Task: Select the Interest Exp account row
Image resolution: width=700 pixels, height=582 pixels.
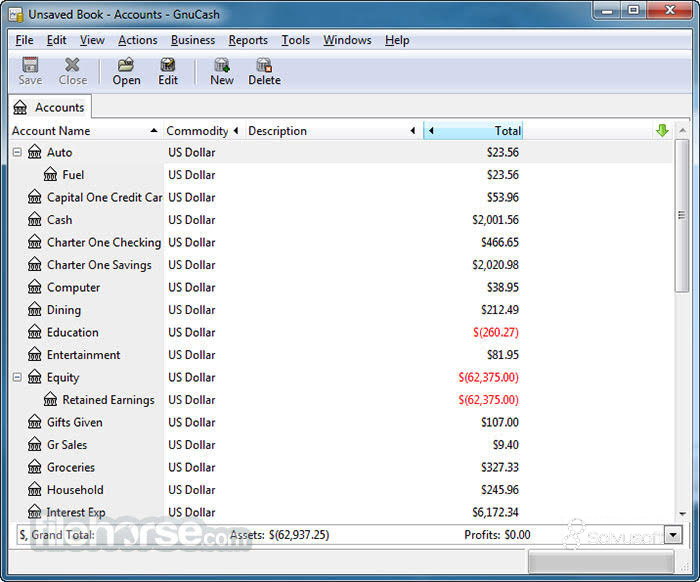Action: pos(341,512)
